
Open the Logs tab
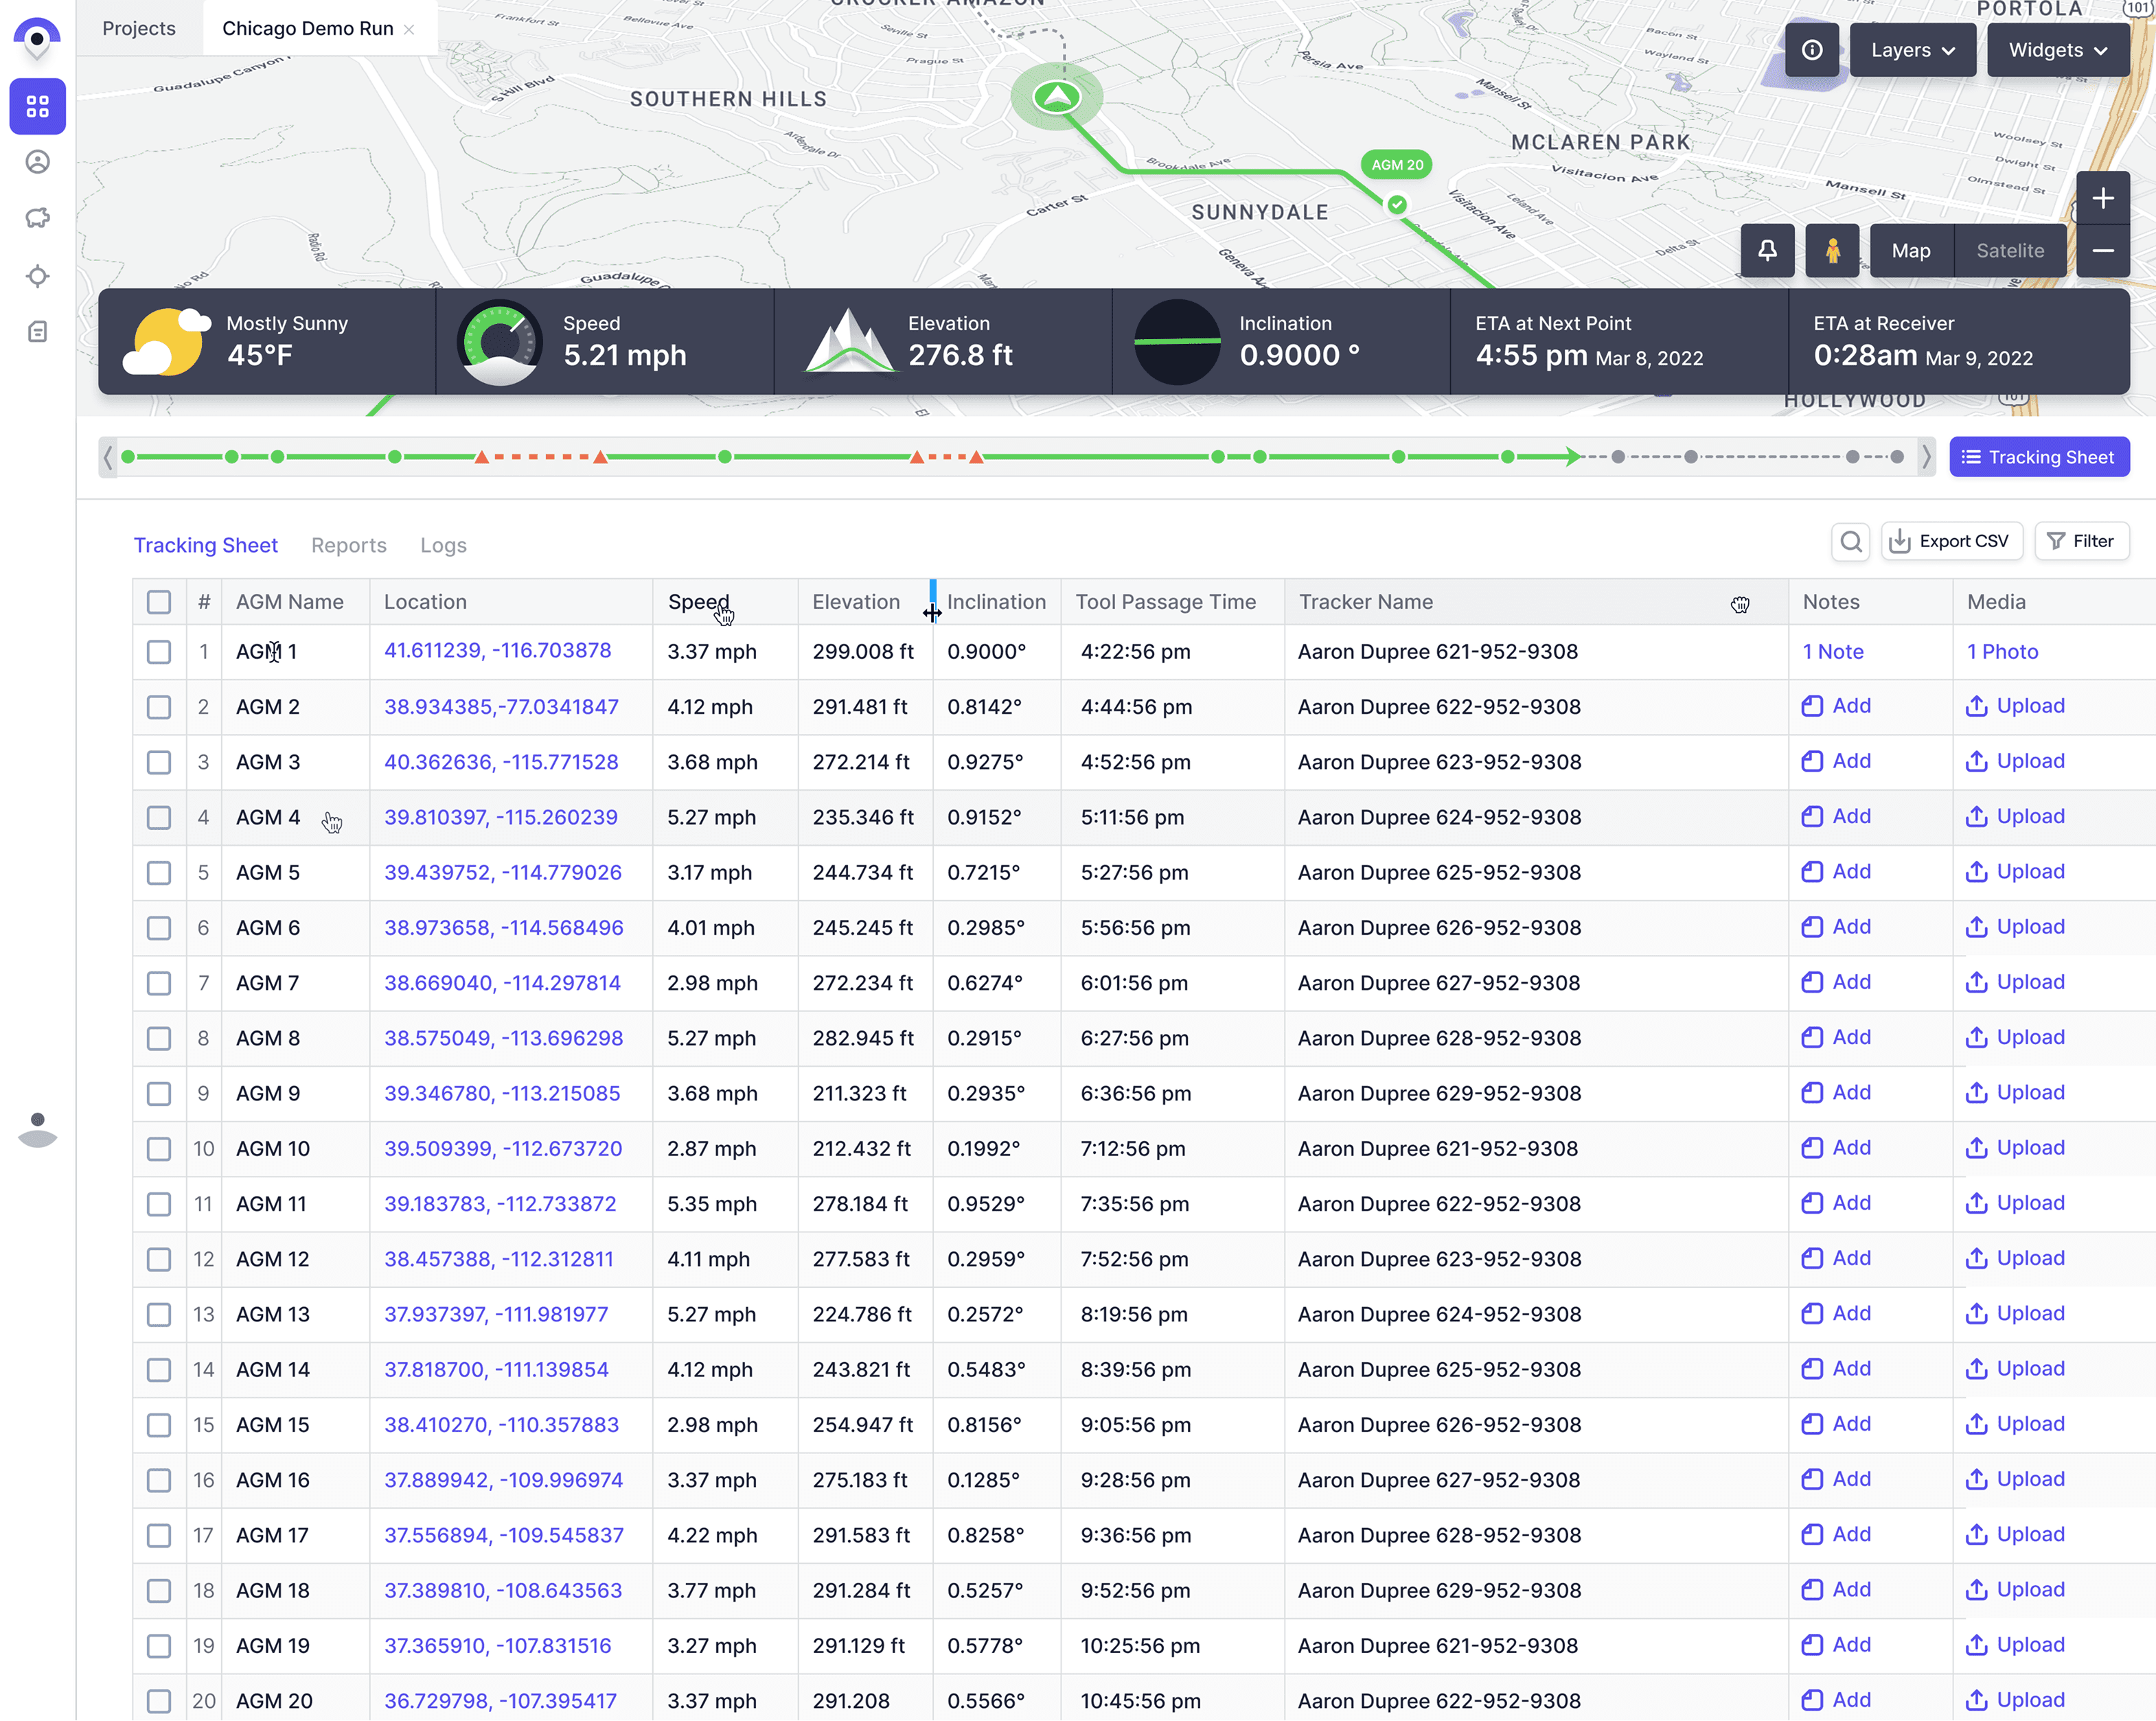point(443,545)
